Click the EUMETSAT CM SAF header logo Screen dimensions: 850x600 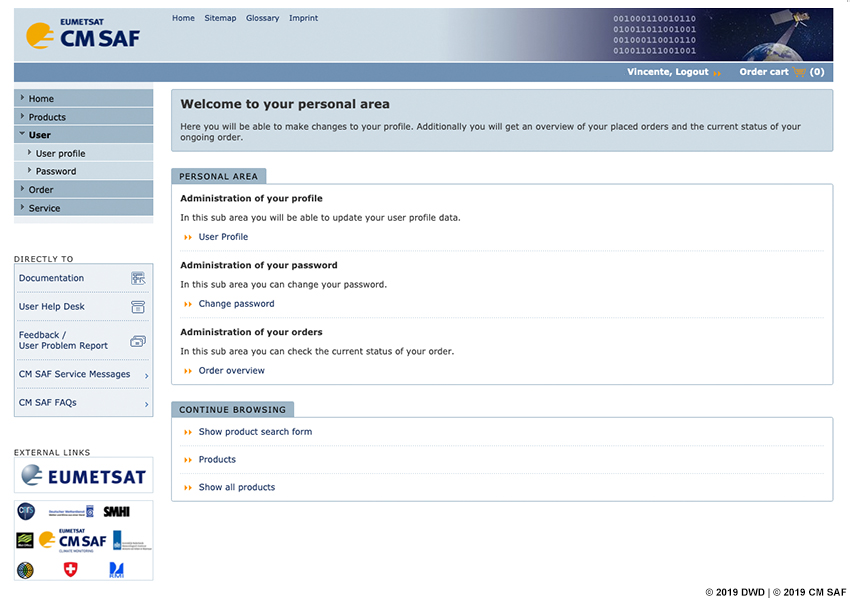point(83,34)
